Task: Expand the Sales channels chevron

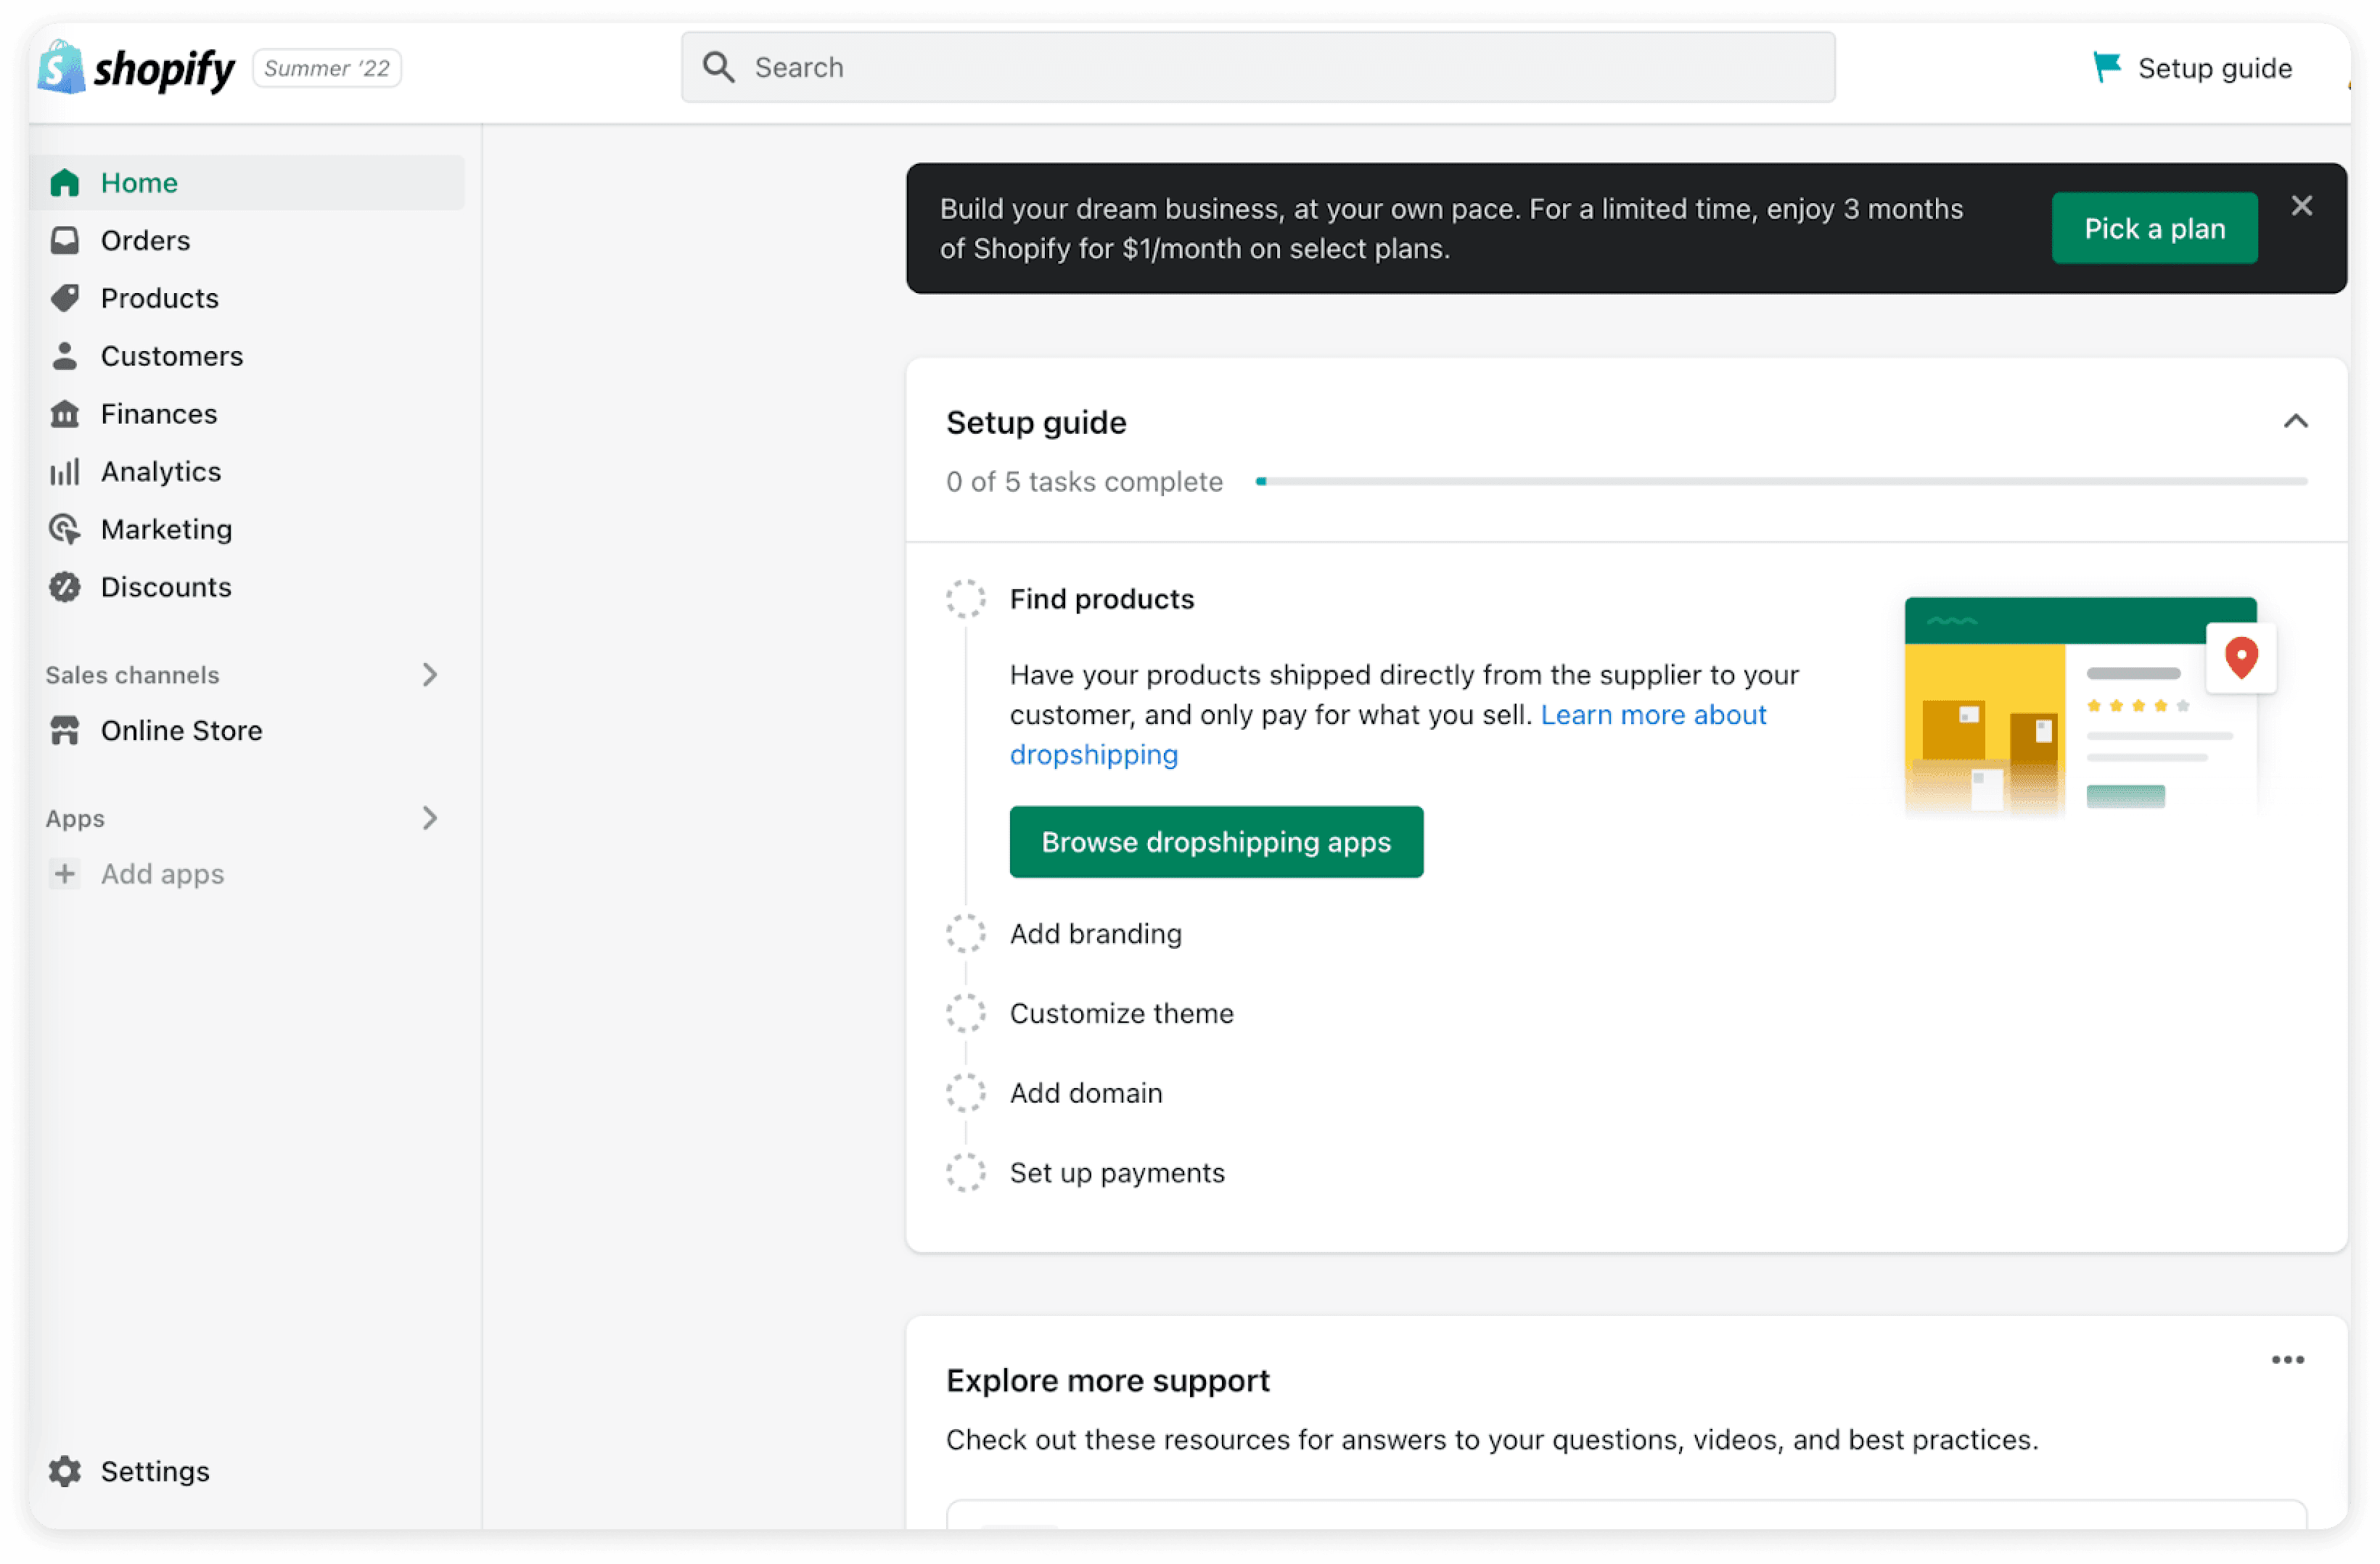Action: tap(430, 675)
